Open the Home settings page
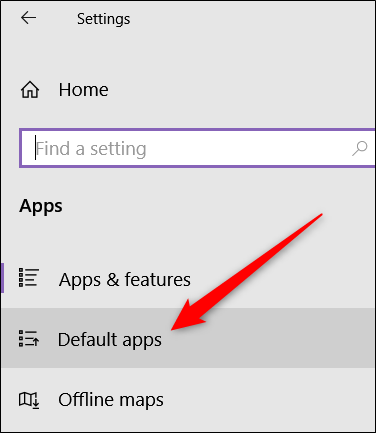 [188, 90]
